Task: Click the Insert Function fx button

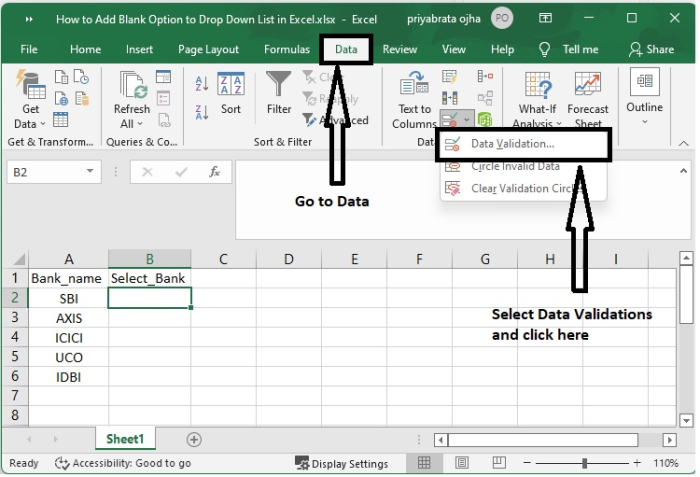Action: pos(215,172)
